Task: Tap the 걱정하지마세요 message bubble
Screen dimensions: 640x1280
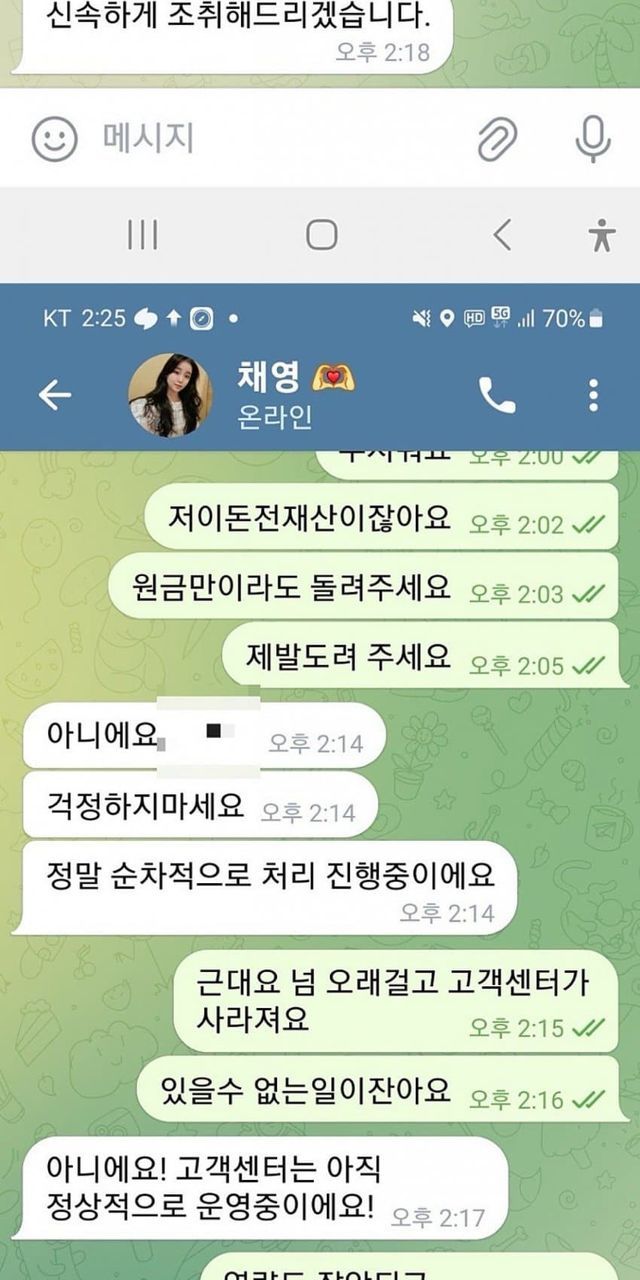Action: pyautogui.click(x=200, y=805)
